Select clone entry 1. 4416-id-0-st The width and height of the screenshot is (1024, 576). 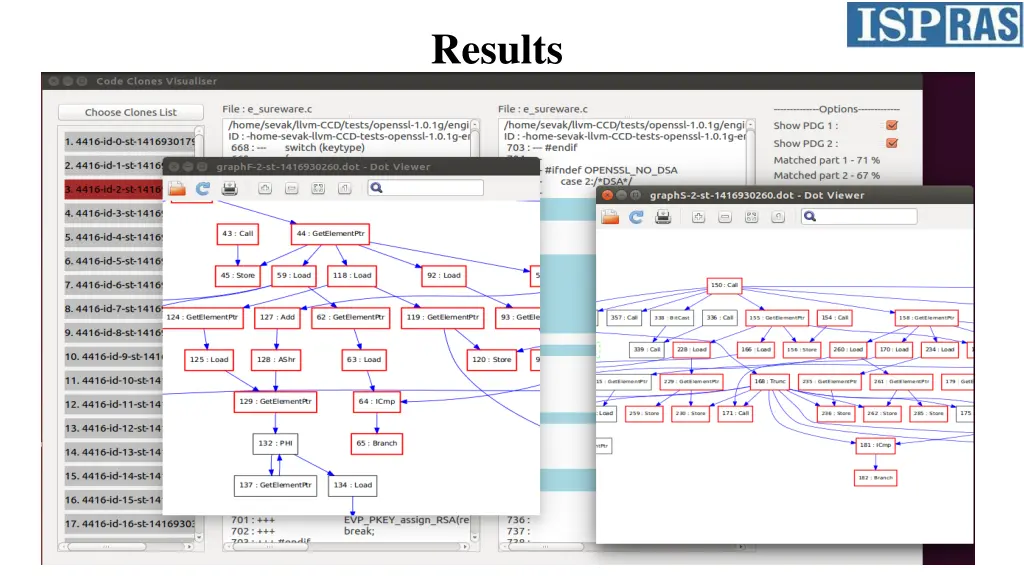(129, 142)
